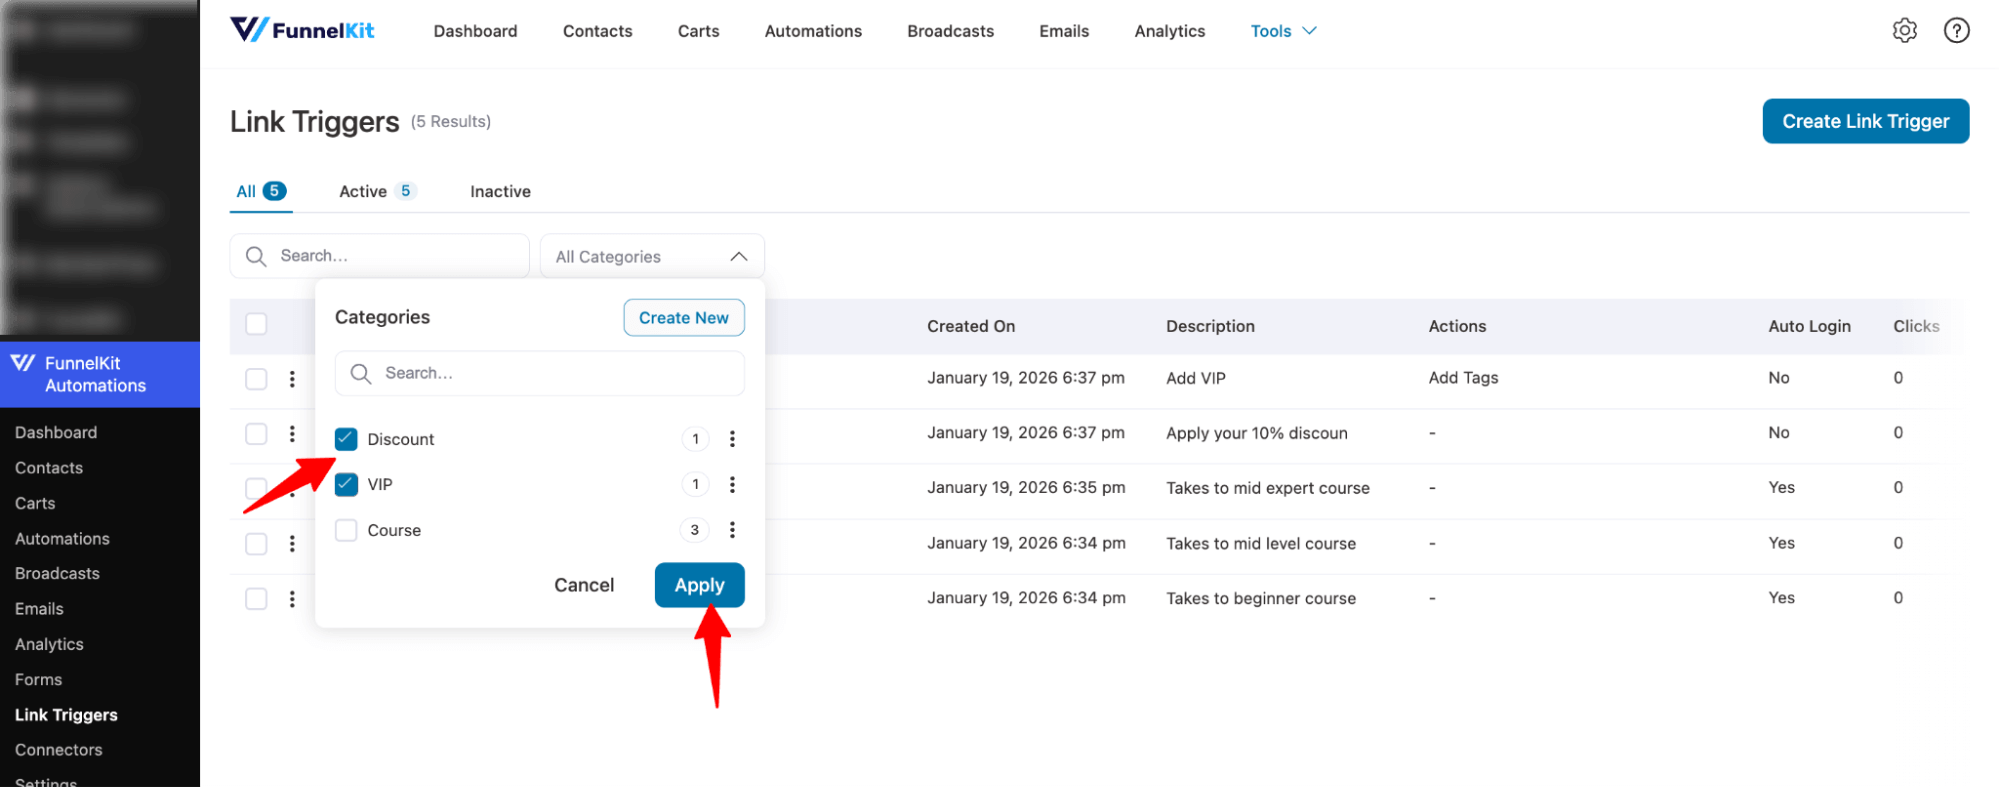Select the beginner course row checkbox
Image resolution: width=1999 pixels, height=787 pixels.
[256, 599]
